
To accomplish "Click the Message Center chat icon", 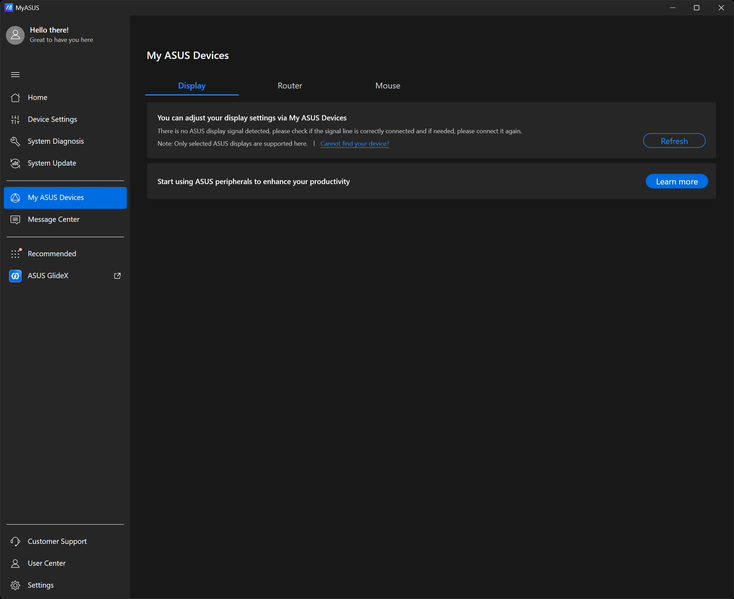I will click(15, 219).
